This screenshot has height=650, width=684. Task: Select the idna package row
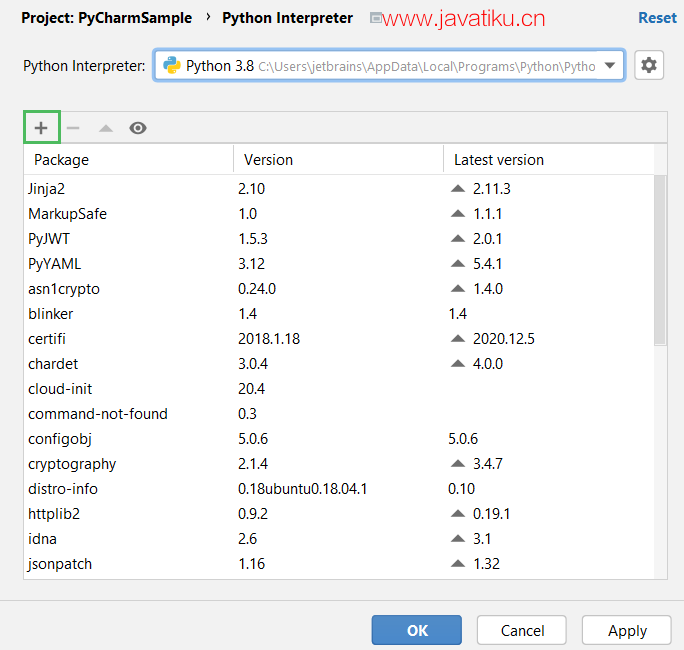point(339,539)
